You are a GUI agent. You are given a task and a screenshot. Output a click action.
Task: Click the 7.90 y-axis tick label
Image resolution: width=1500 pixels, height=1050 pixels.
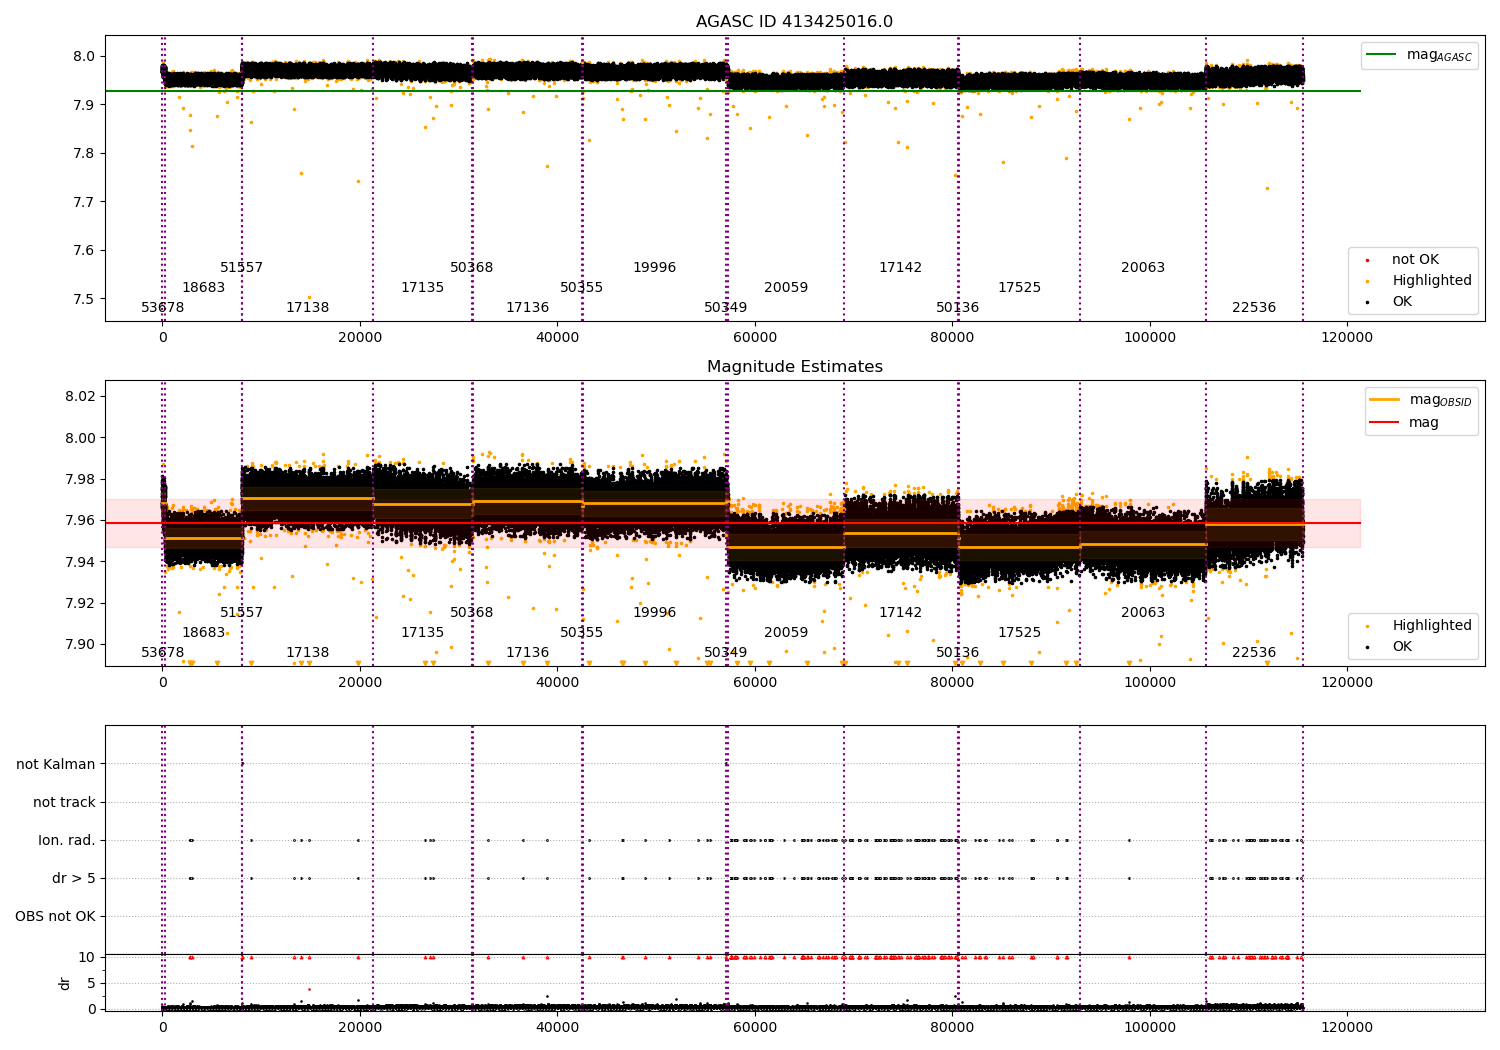[80, 644]
